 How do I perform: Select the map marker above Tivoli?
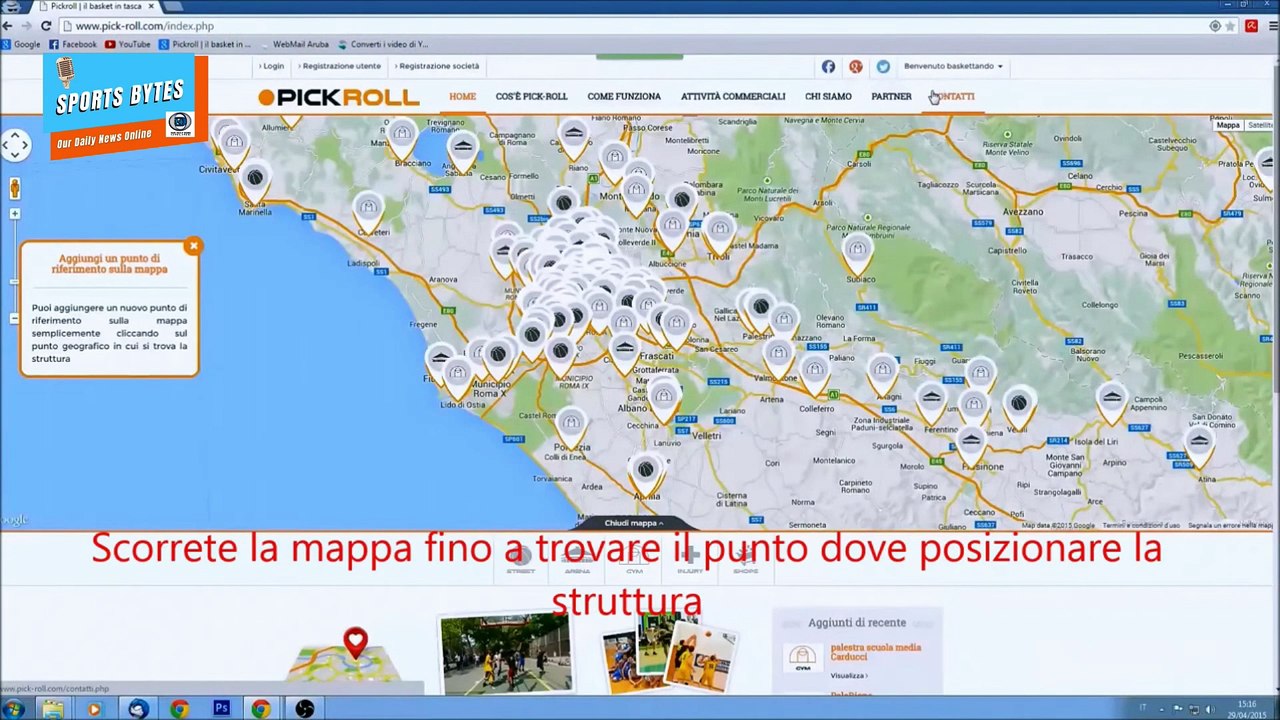click(x=720, y=234)
